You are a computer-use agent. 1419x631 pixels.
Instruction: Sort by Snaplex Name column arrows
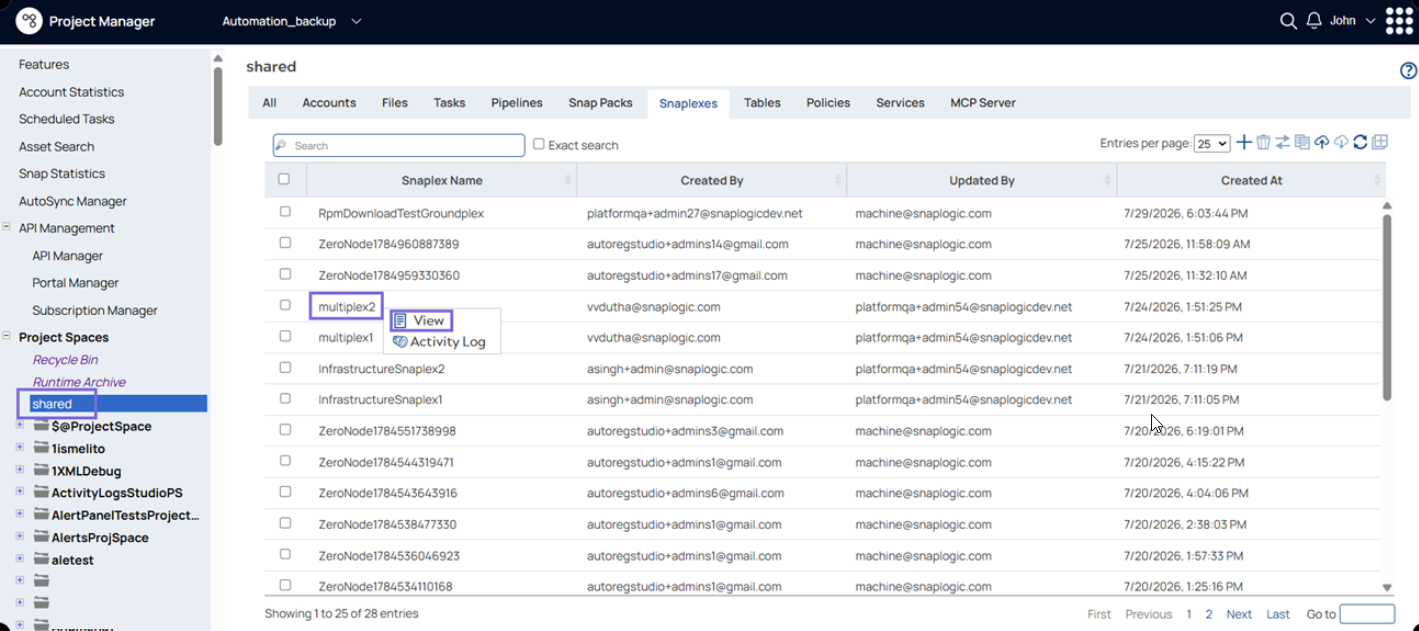(x=568, y=181)
